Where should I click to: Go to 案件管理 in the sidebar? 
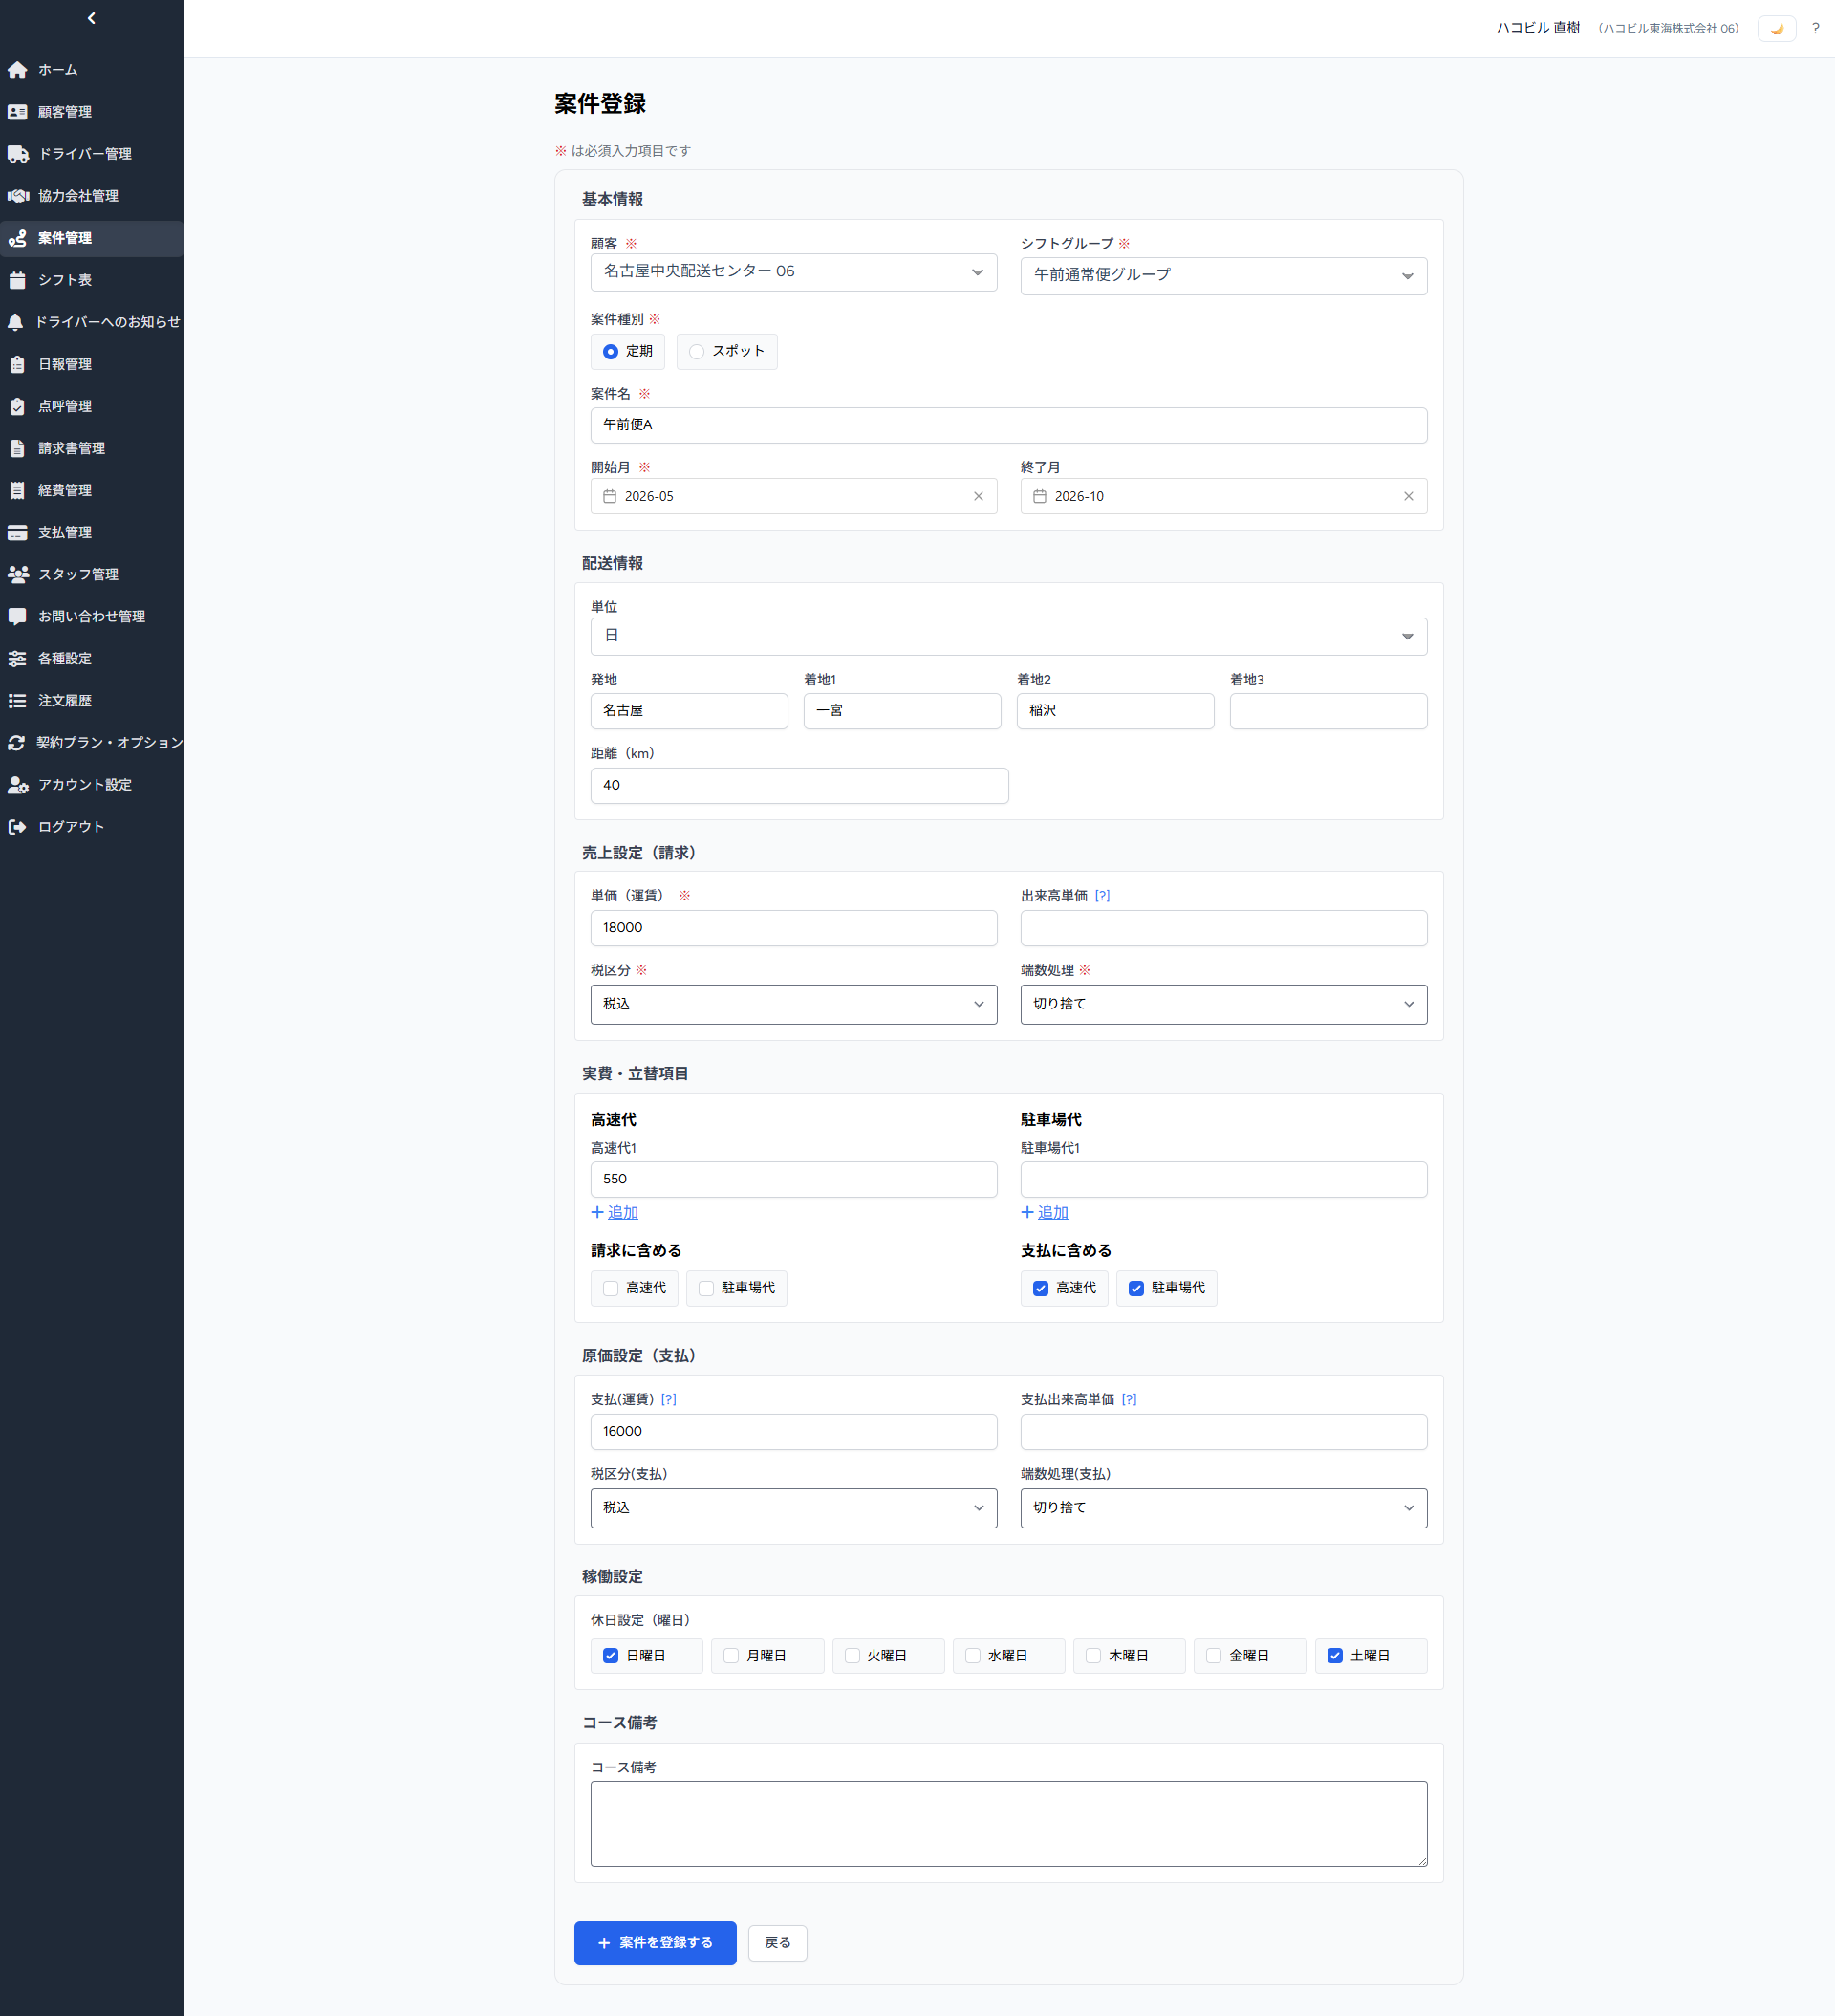[91, 238]
